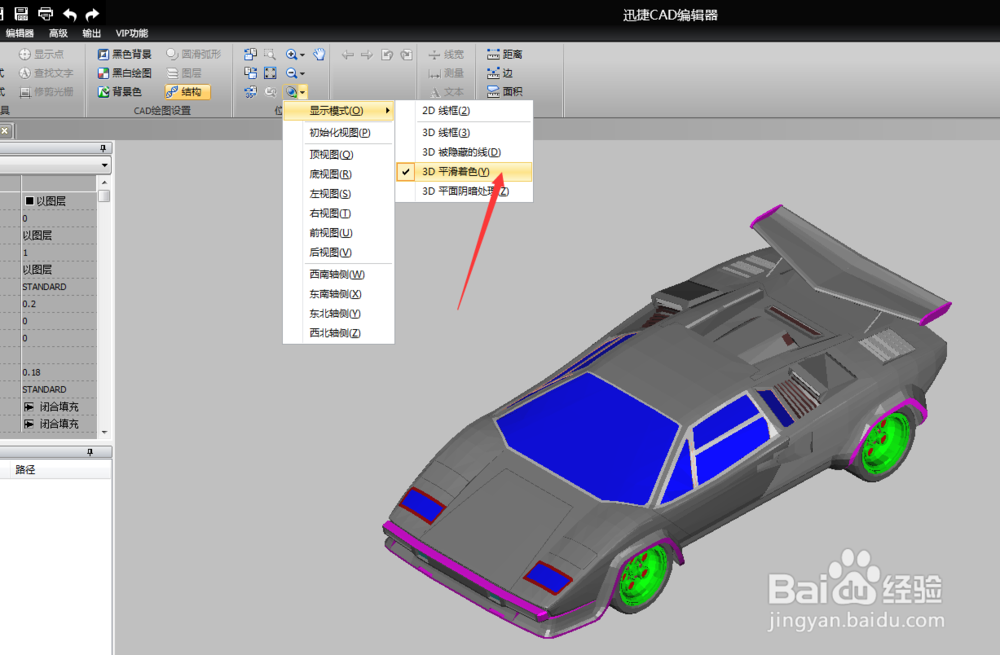This screenshot has width=1000, height=655.
Task: Click the 边 edge measure tool
Action: pos(499,73)
